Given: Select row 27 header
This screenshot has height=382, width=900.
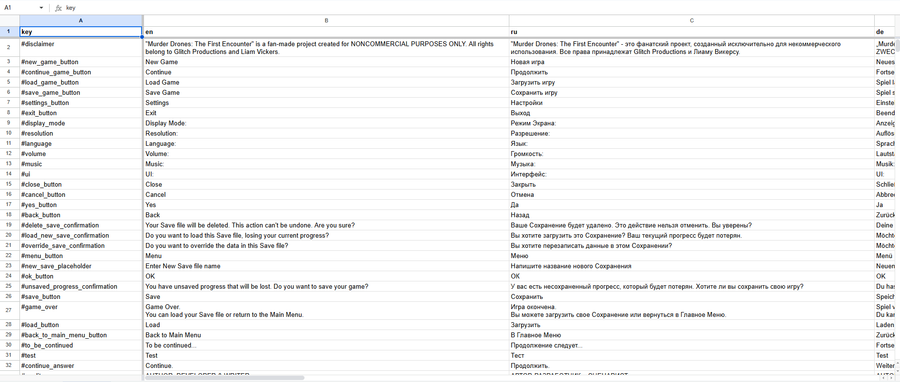Looking at the screenshot, I should pyautogui.click(x=9, y=310).
